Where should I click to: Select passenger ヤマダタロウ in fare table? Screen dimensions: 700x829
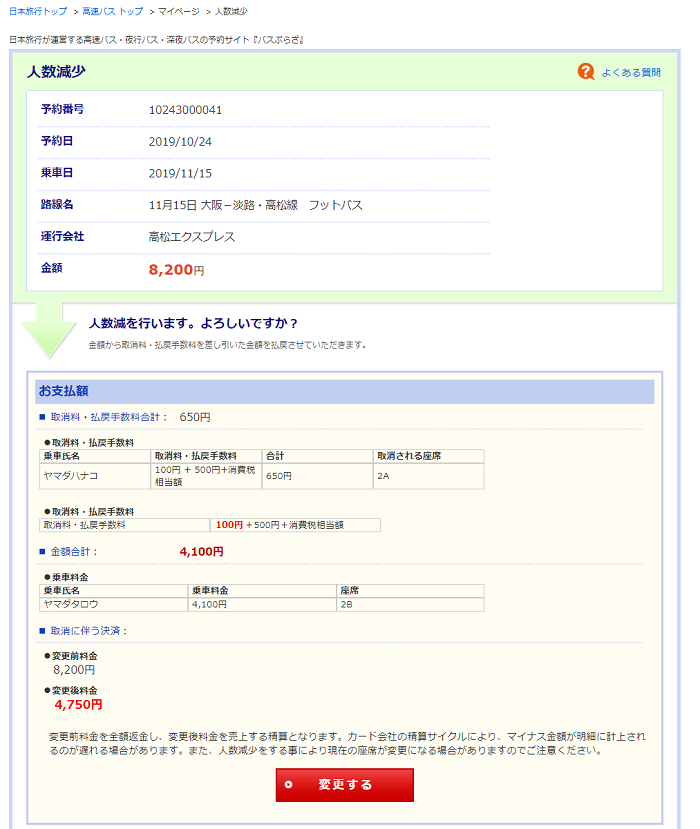click(x=70, y=604)
